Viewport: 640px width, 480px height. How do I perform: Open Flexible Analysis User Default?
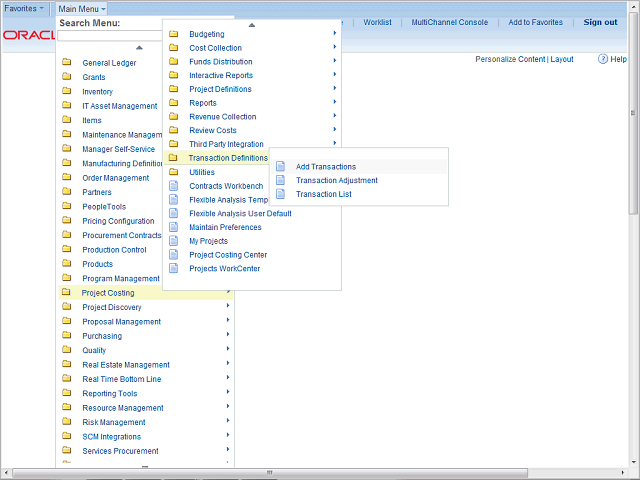[x=240, y=213]
